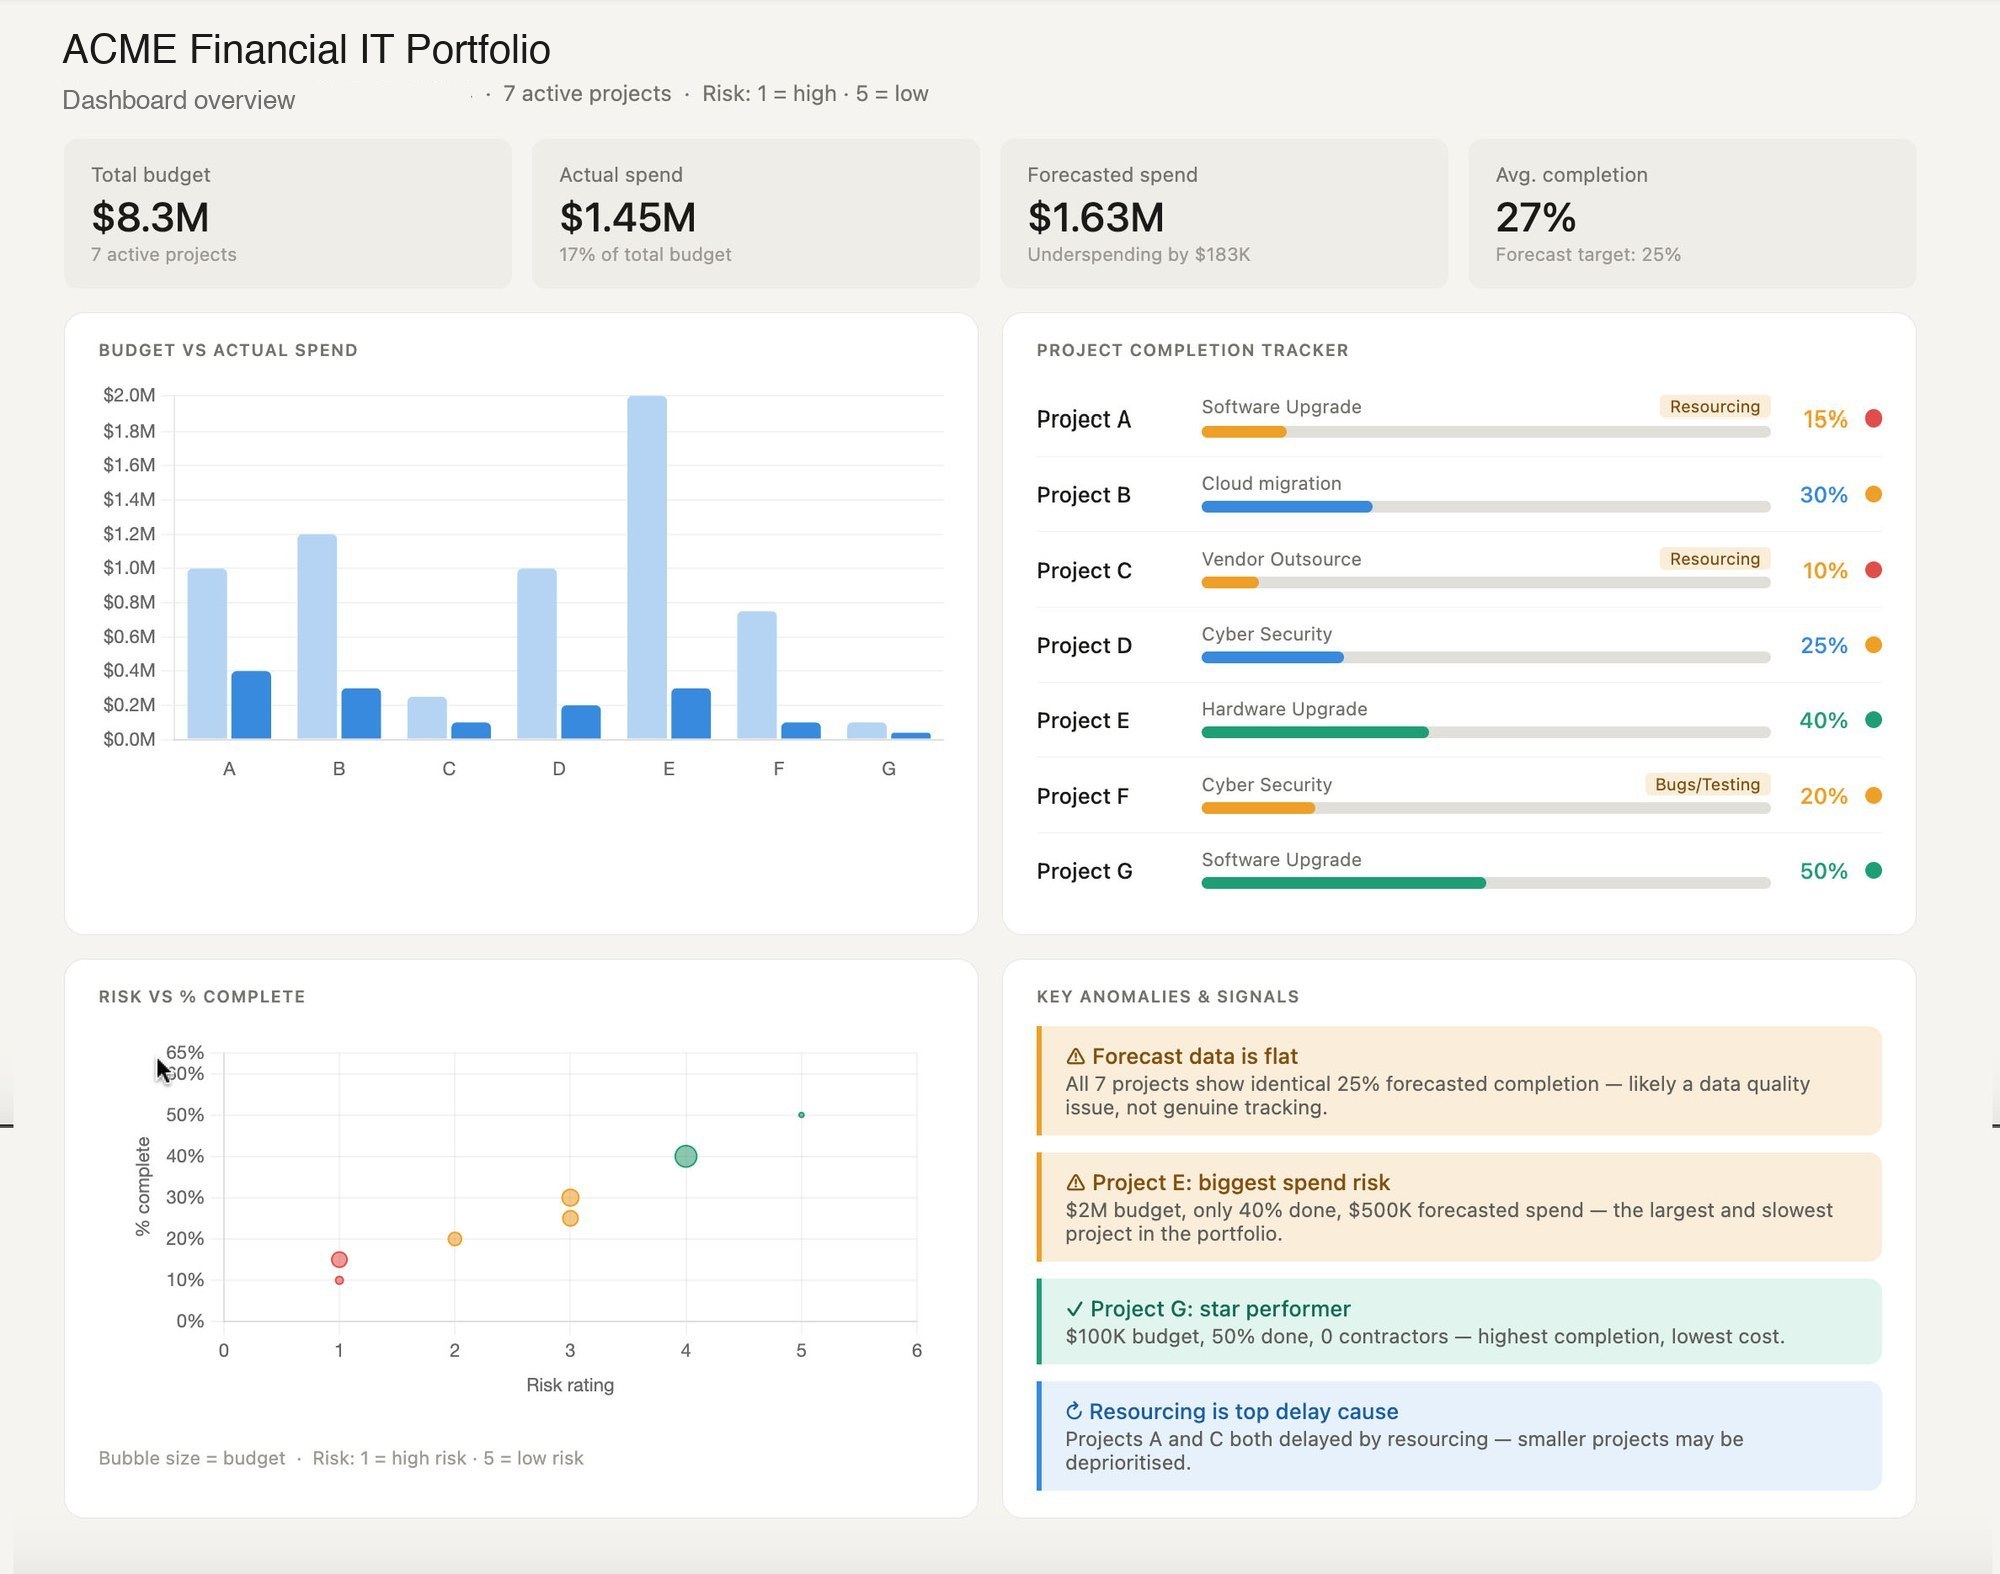Open the 'Resourcing is top delay cause' alert
2000x1574 pixels.
point(1459,1436)
